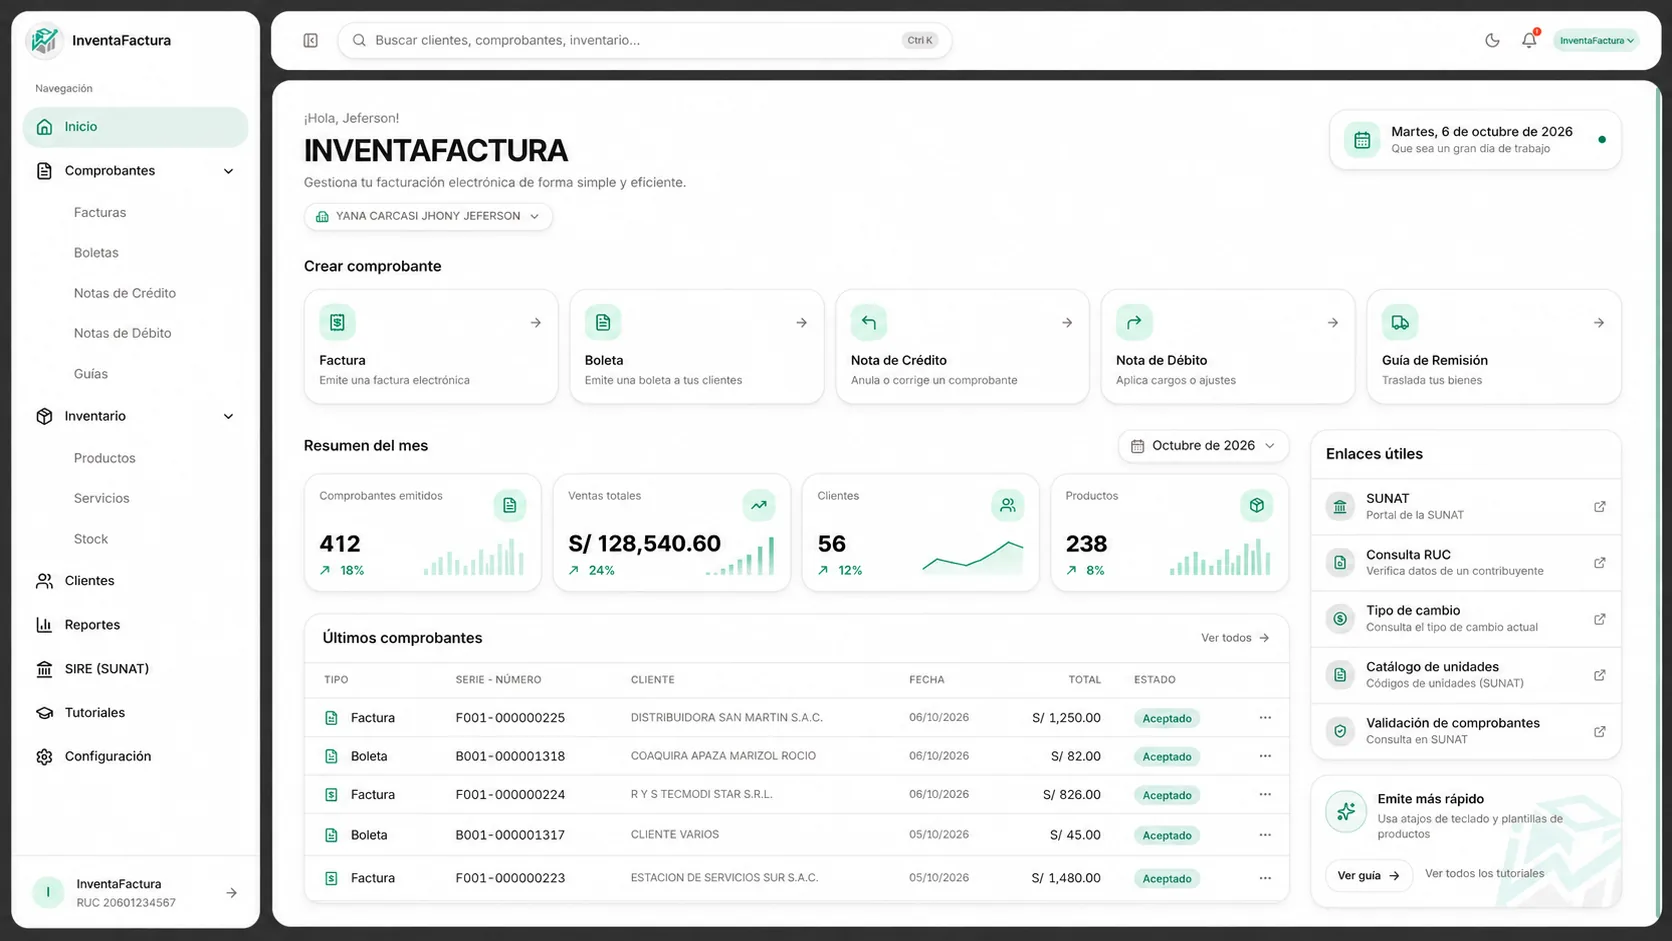
Task: Click the calendar icon in date card
Action: pos(1362,140)
